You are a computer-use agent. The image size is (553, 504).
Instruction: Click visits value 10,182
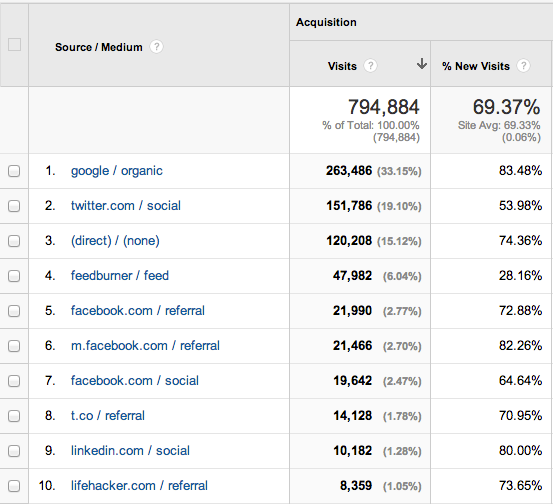pos(353,450)
